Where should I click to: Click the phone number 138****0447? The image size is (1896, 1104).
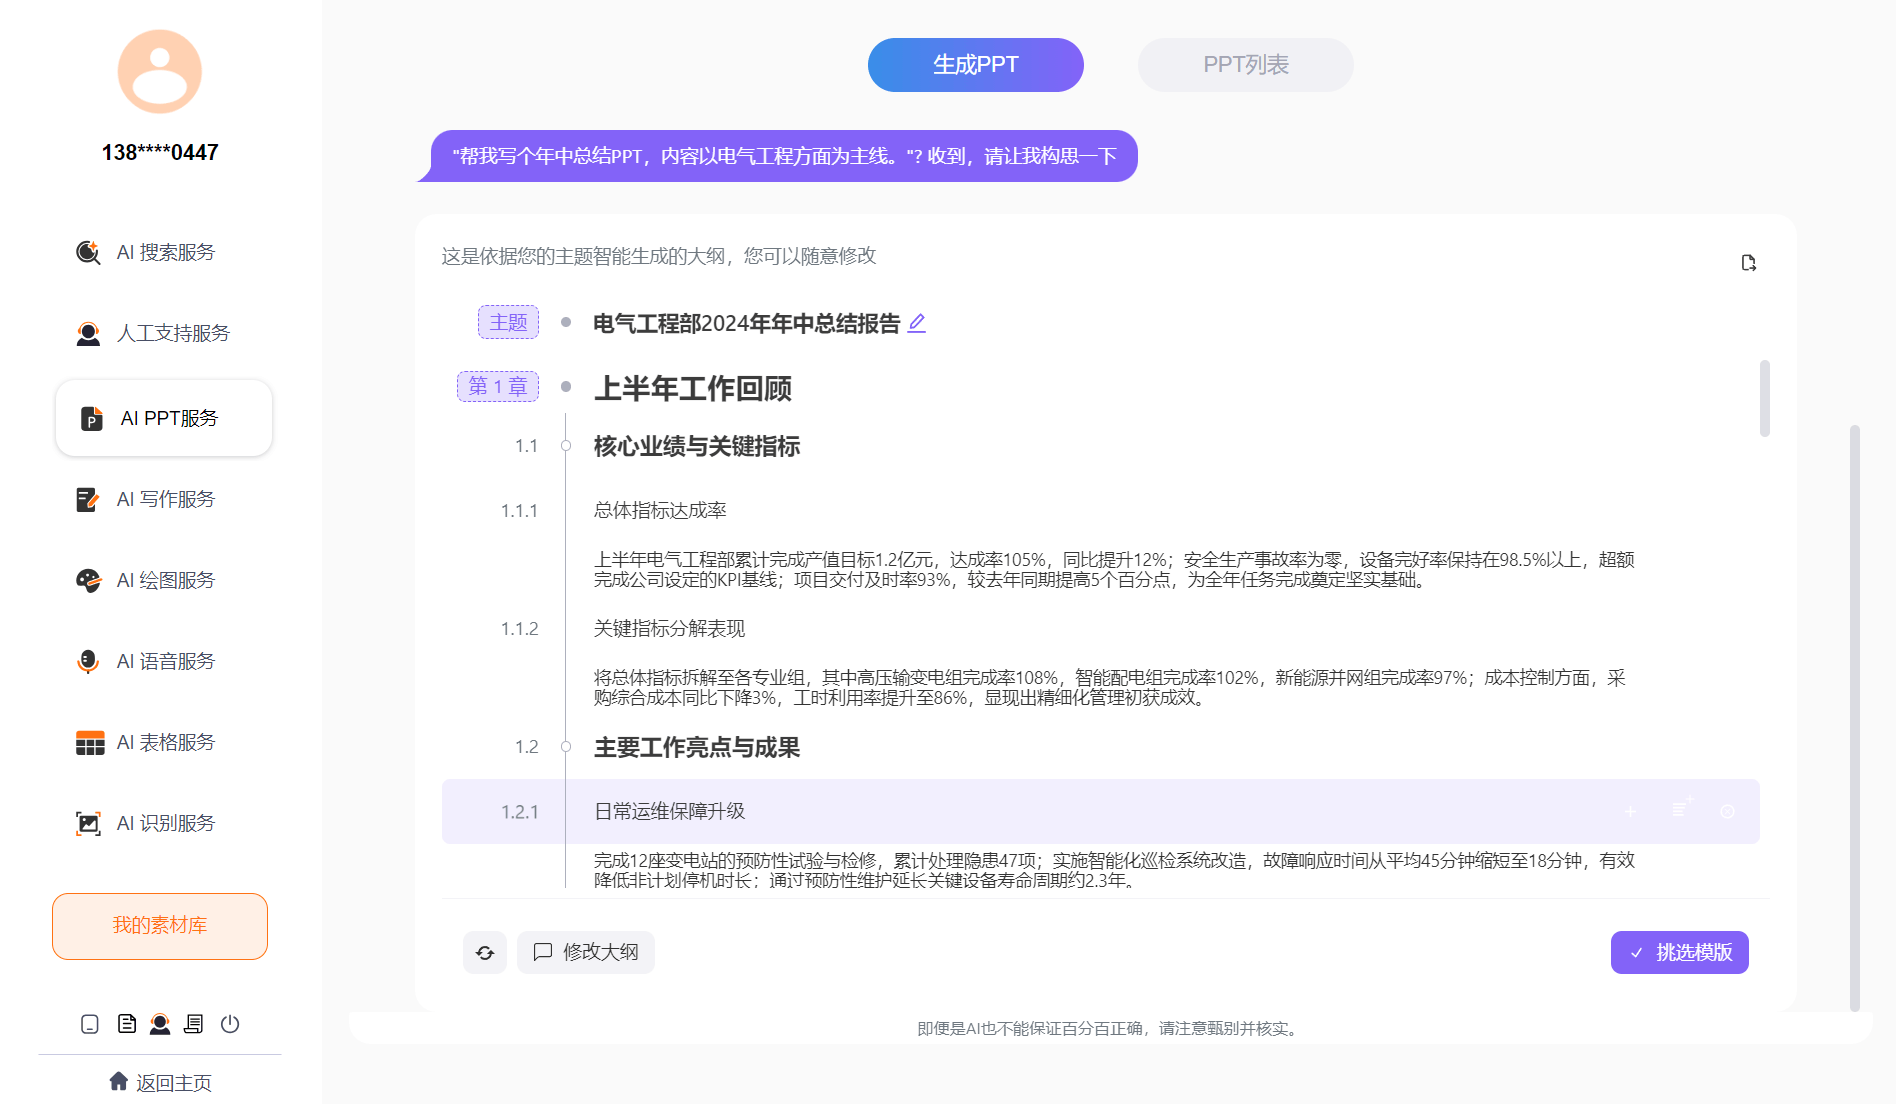(x=160, y=152)
